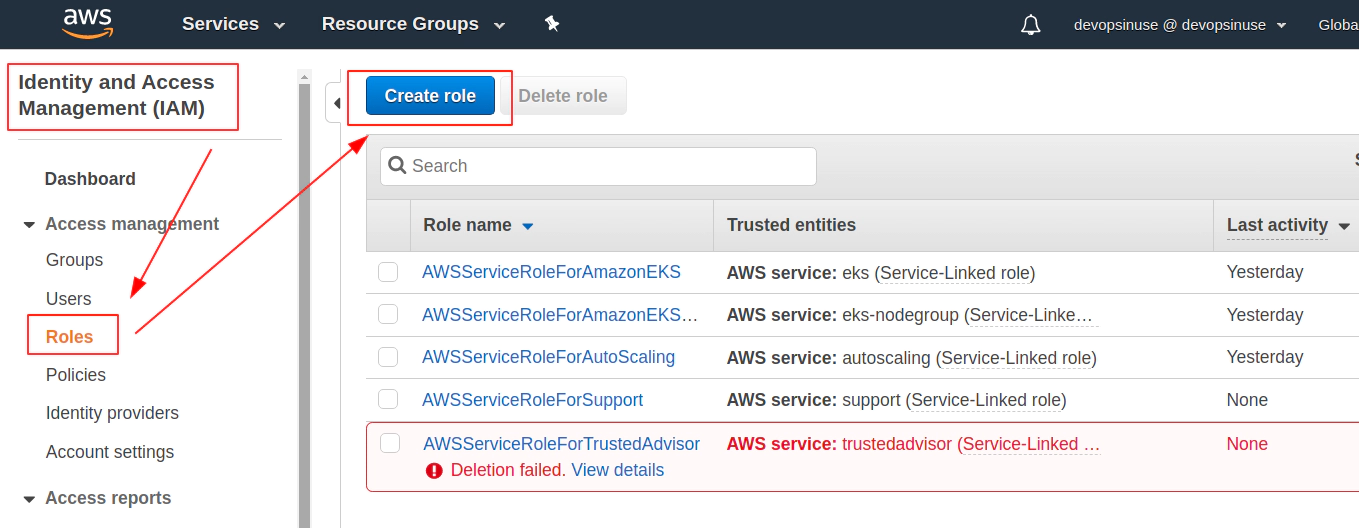Select checkbox for AWSServiceRoleForSupport

tap(388, 400)
